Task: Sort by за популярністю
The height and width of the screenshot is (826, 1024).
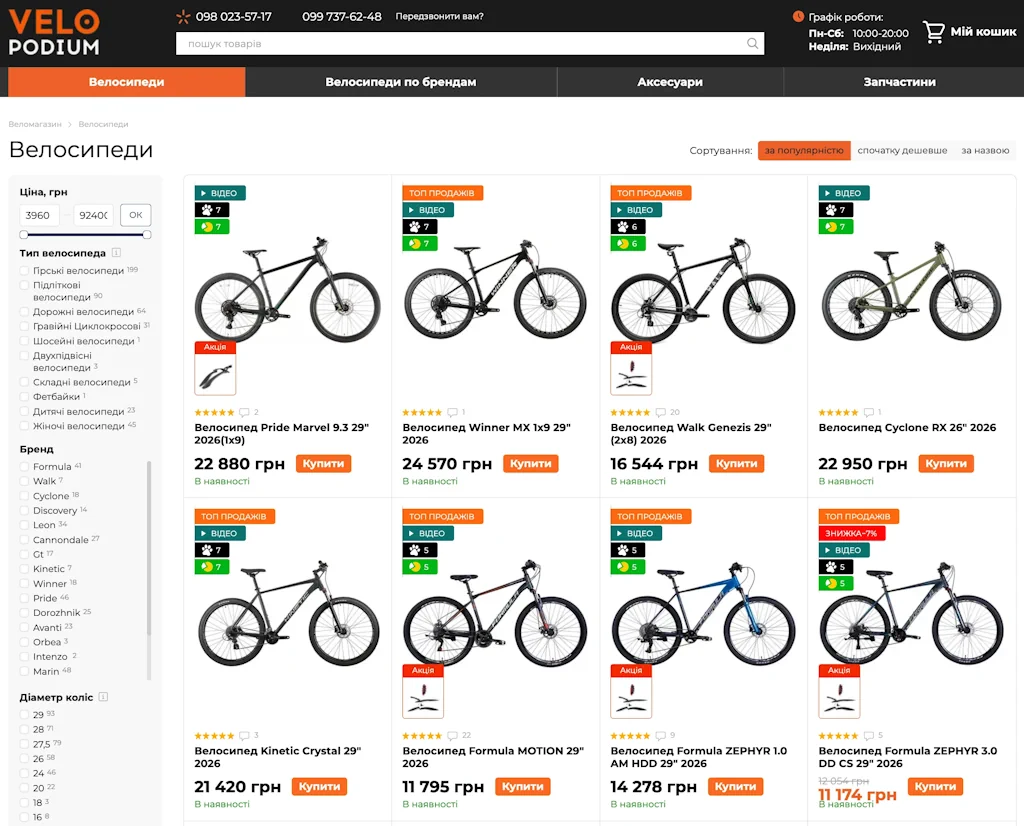Action: click(804, 150)
